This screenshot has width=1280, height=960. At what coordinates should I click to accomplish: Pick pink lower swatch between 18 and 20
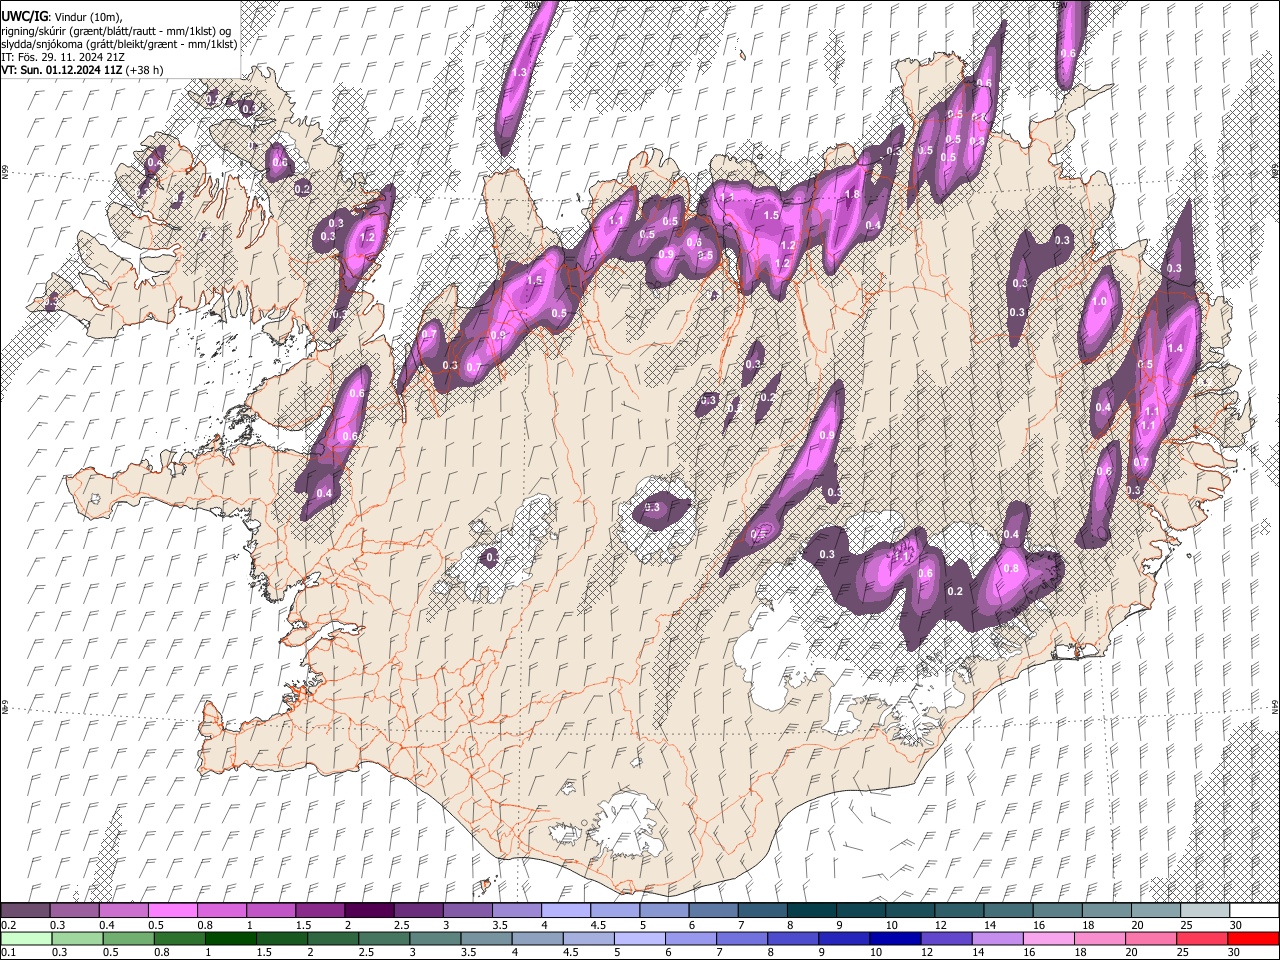[1101, 938]
